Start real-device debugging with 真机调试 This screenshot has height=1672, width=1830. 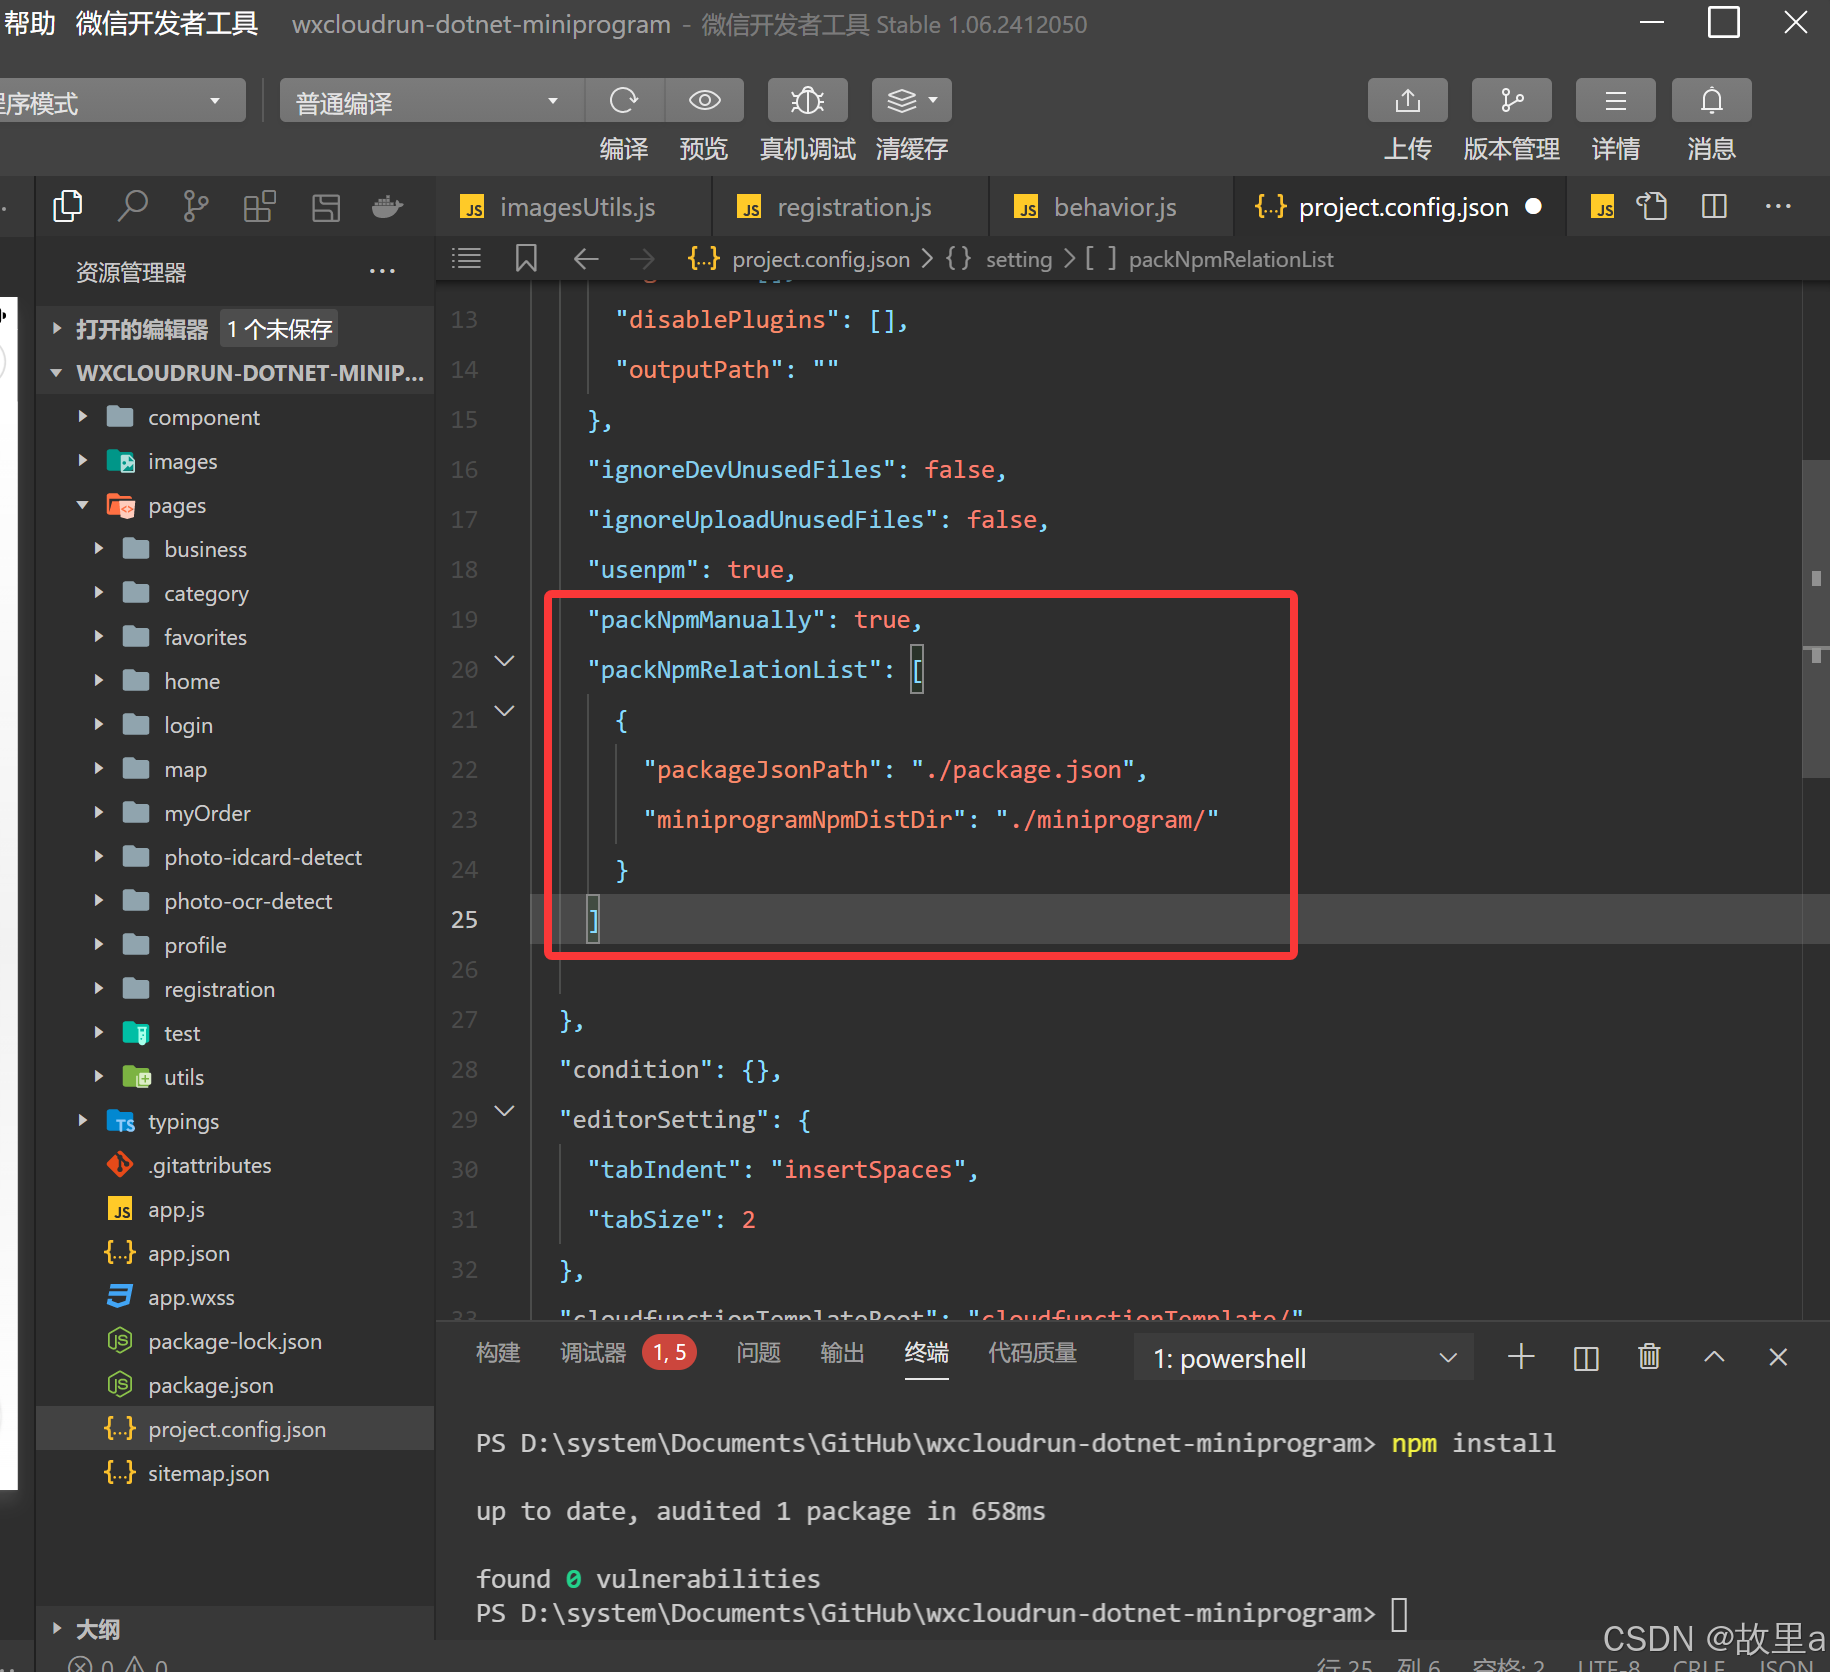pyautogui.click(x=807, y=100)
